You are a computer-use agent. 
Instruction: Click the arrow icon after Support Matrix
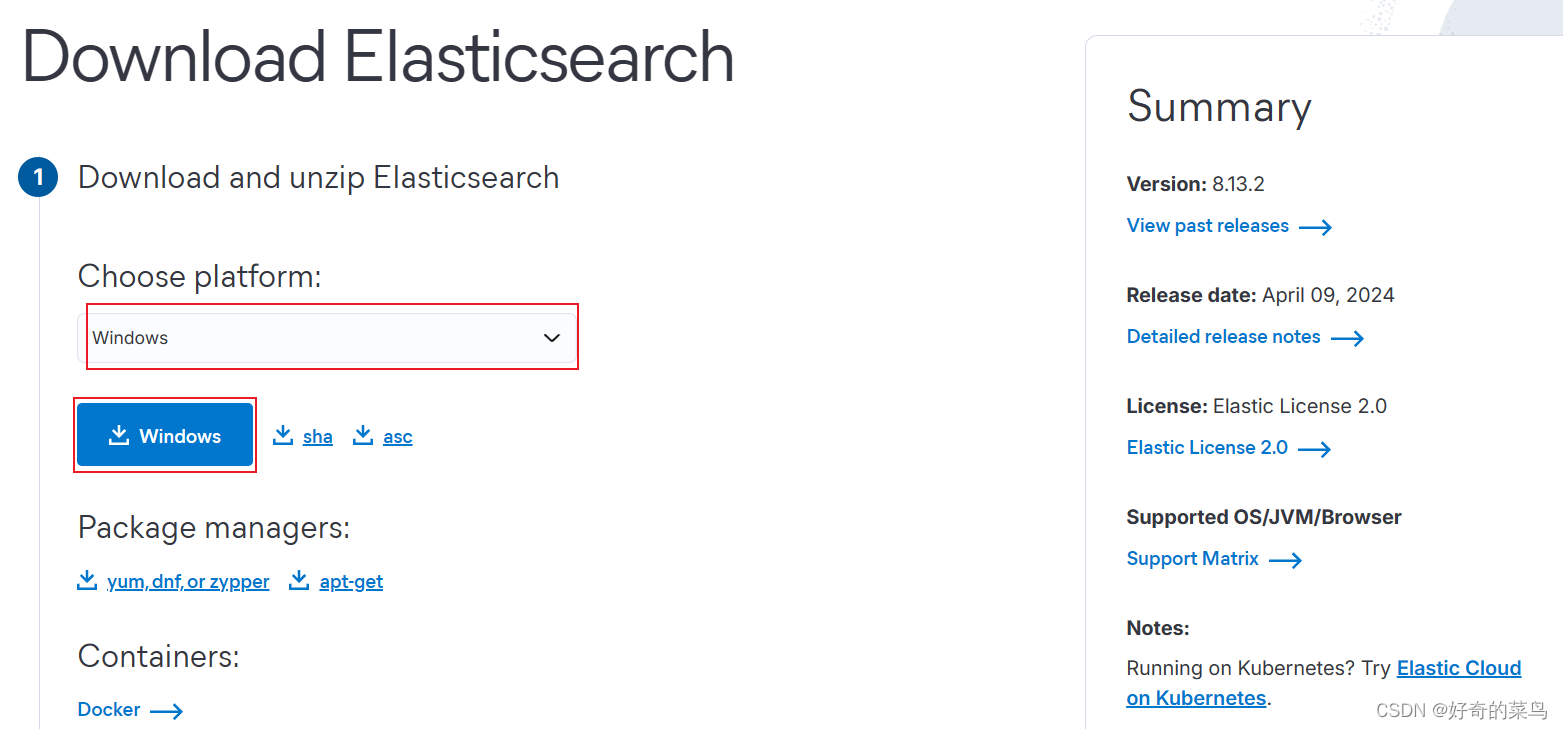click(x=1287, y=560)
